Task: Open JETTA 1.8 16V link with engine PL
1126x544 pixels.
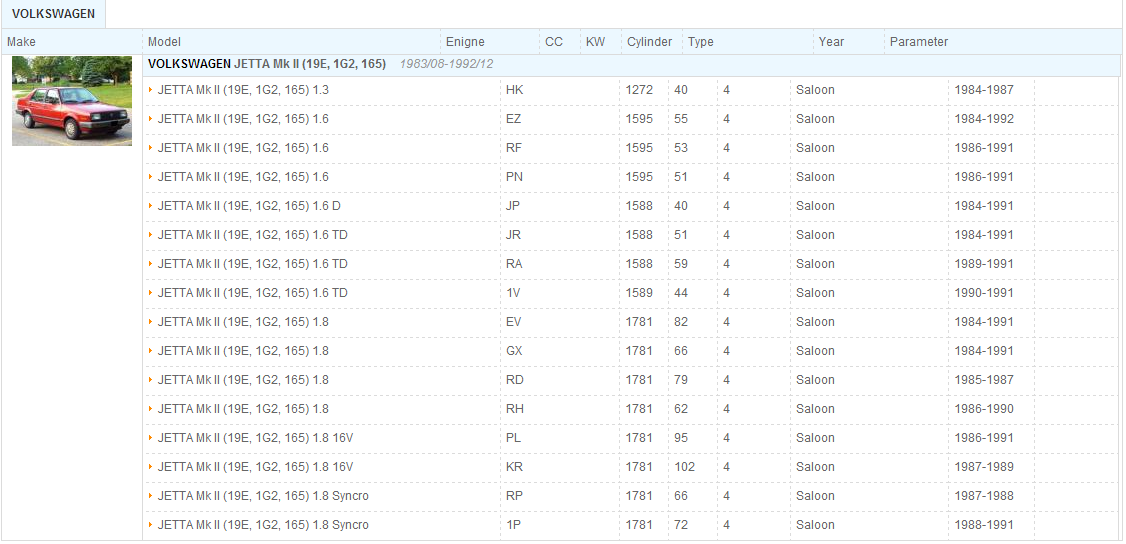Action: click(256, 438)
